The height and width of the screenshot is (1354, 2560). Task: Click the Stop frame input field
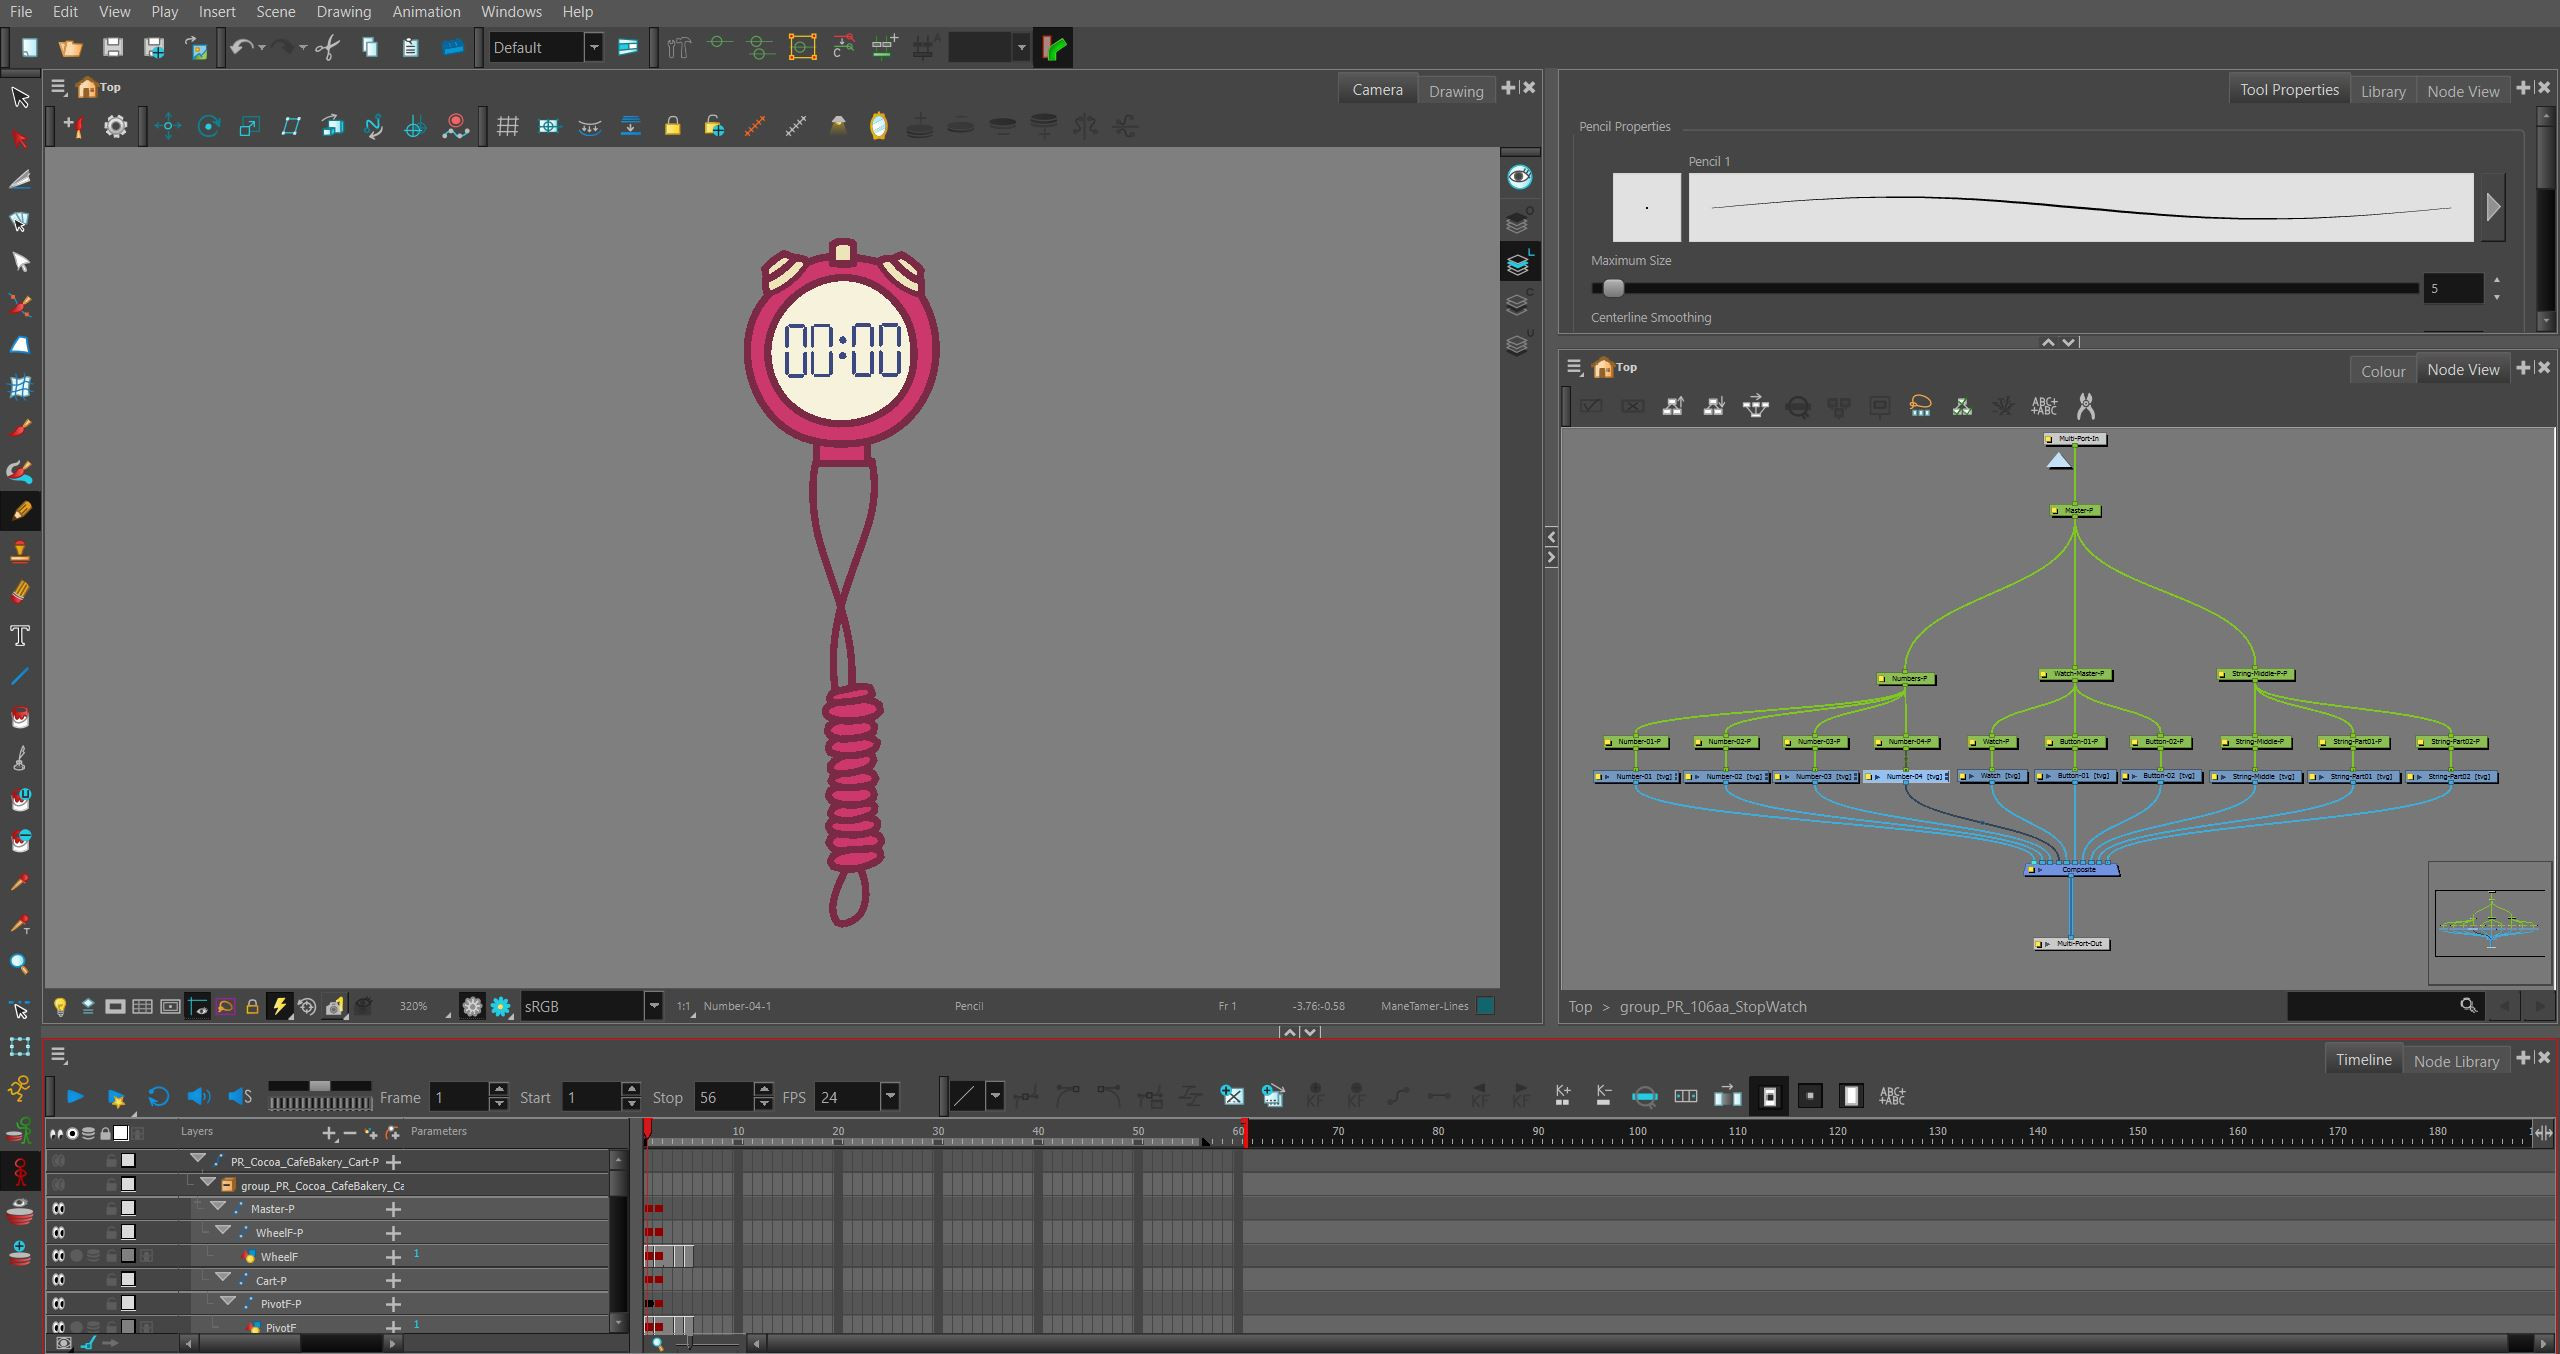[x=724, y=1097]
